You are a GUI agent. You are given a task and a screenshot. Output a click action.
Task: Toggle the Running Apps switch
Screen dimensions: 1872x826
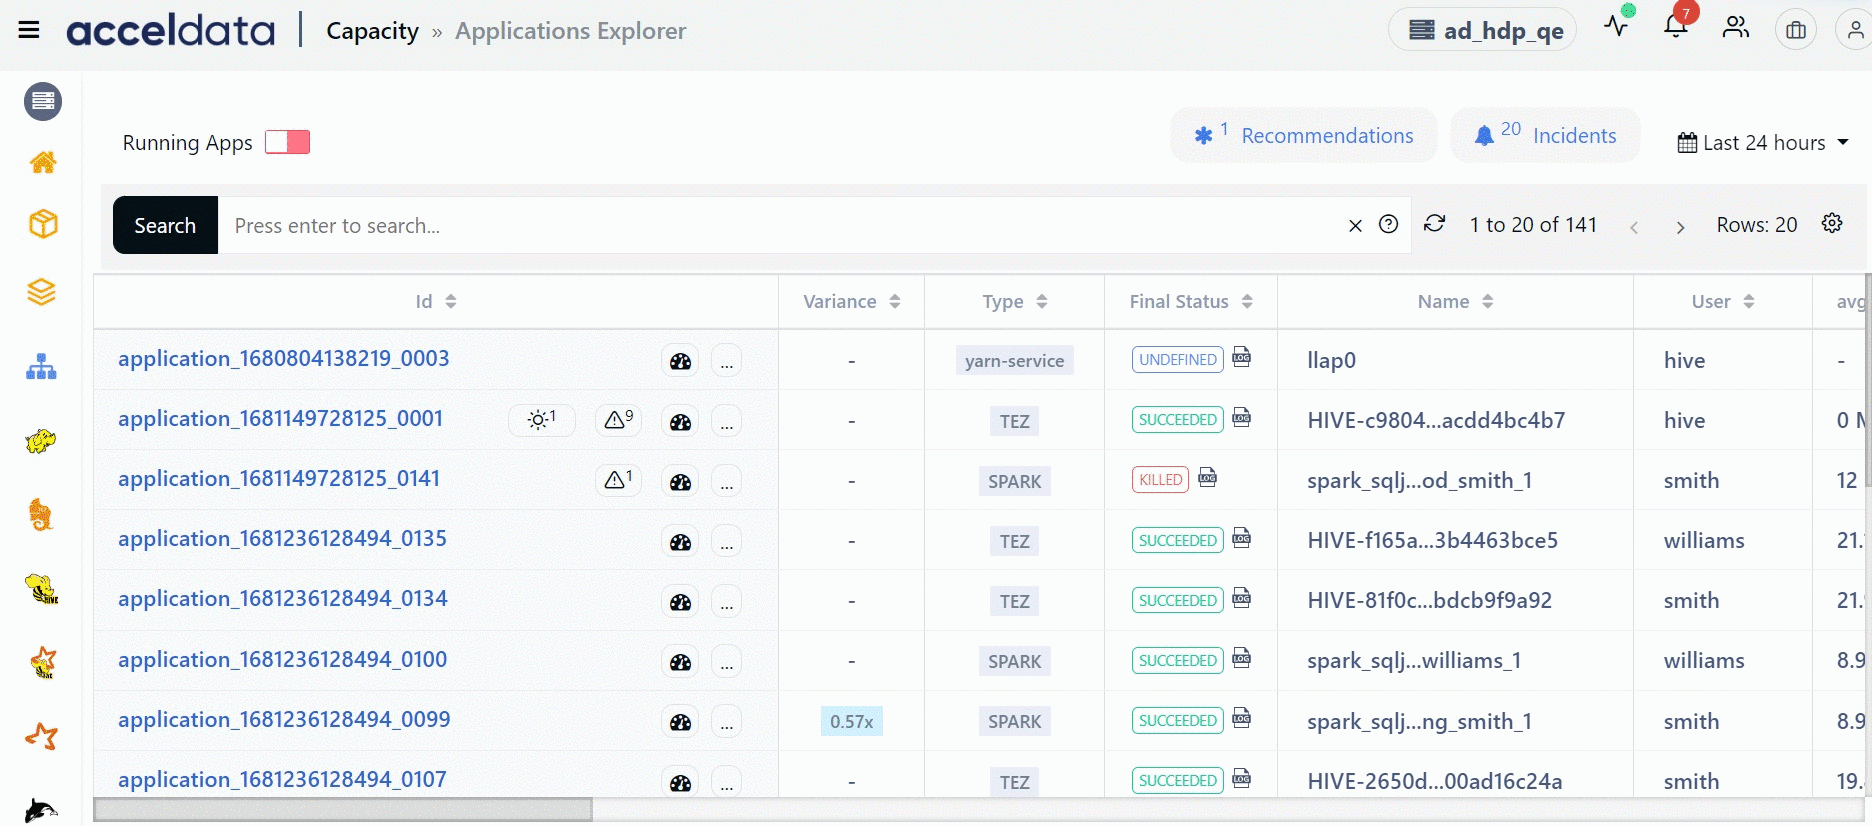(x=288, y=142)
